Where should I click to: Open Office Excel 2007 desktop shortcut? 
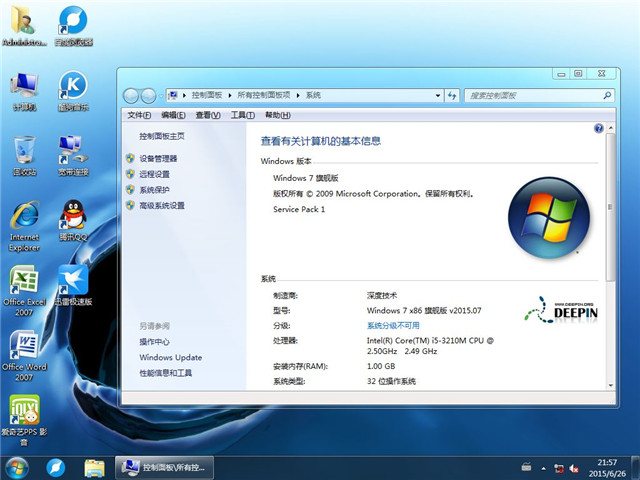coord(24,291)
